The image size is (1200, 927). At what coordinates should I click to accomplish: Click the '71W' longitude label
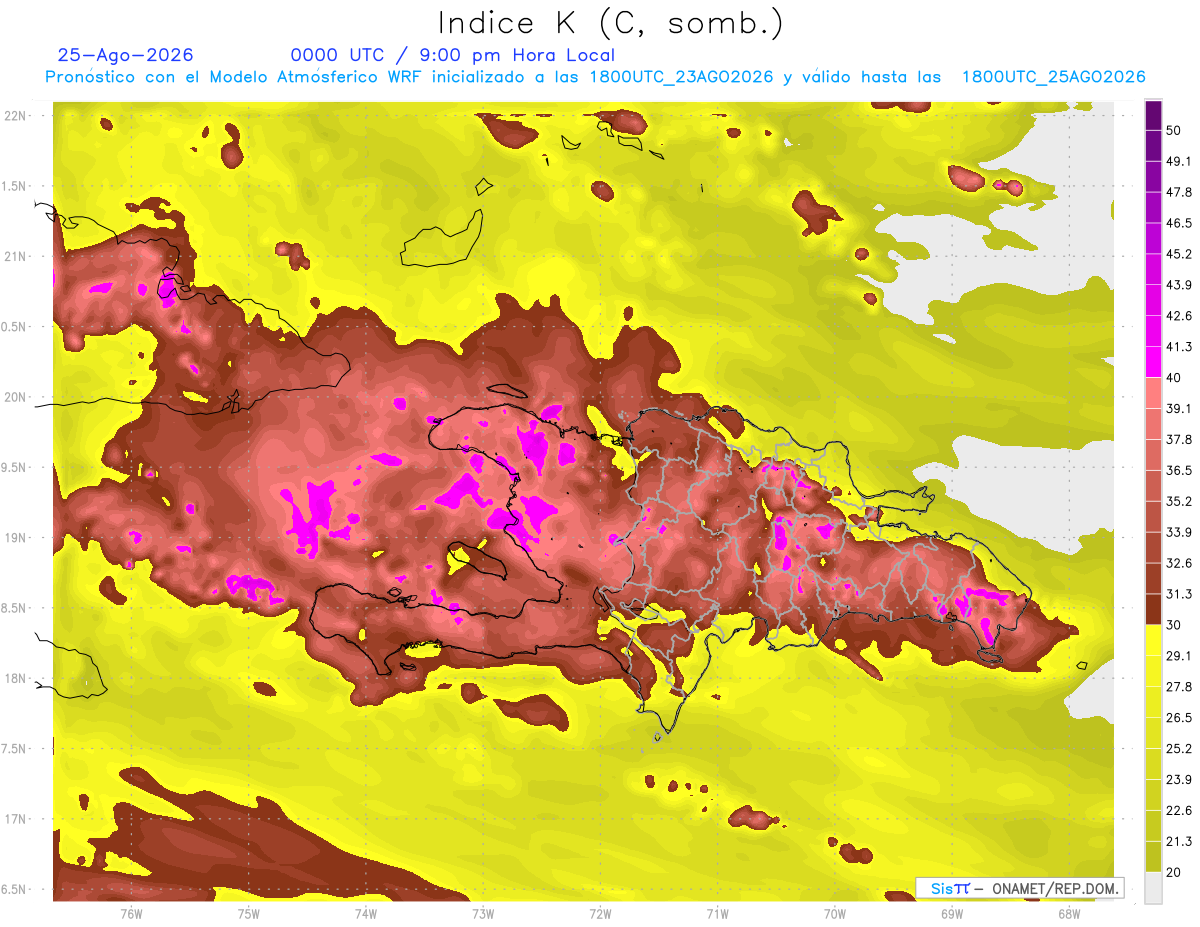coord(717,914)
